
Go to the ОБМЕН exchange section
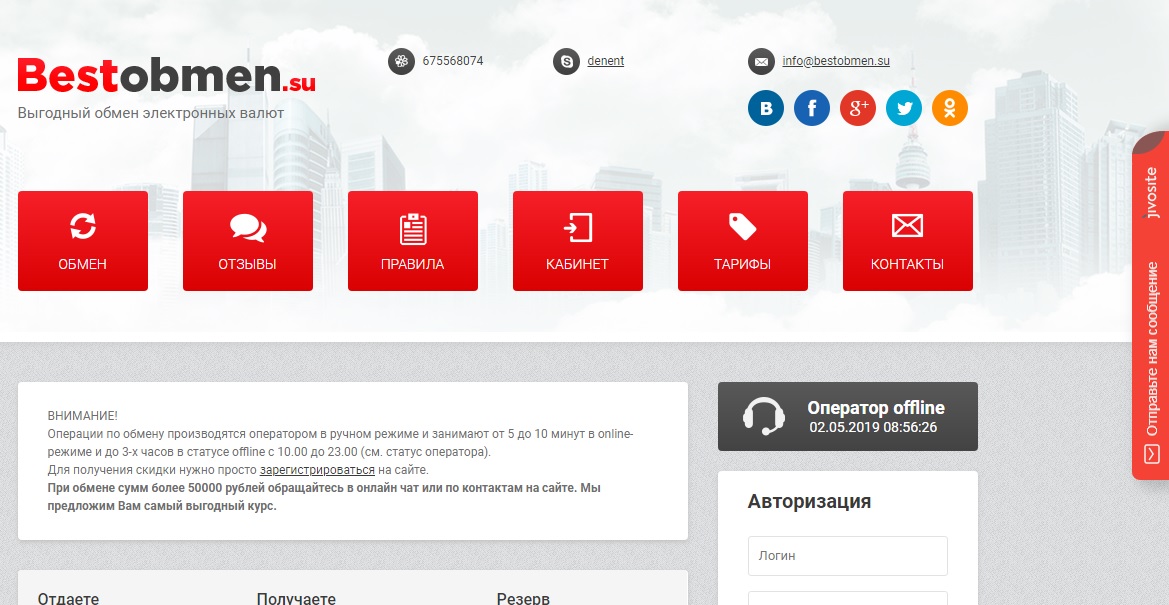pos(83,241)
